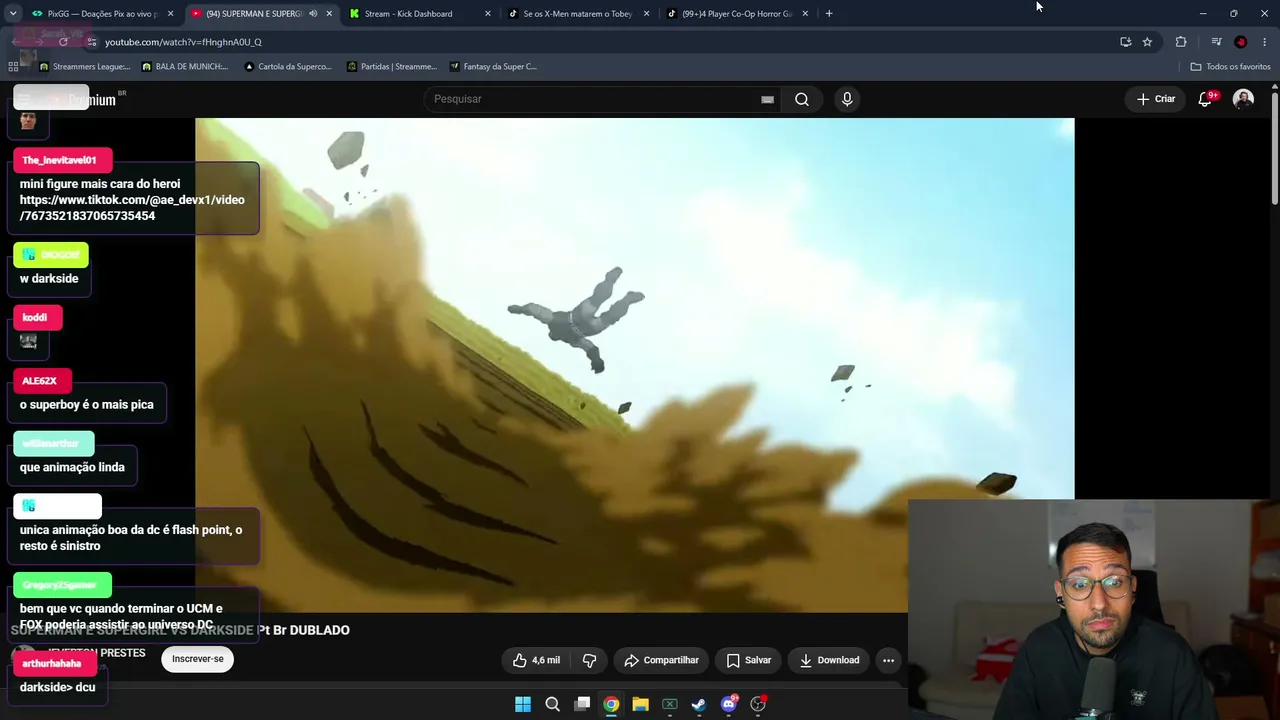This screenshot has height=720, width=1280.
Task: Click the arthurhahaha username in chat overlay
Action: [x=52, y=663]
